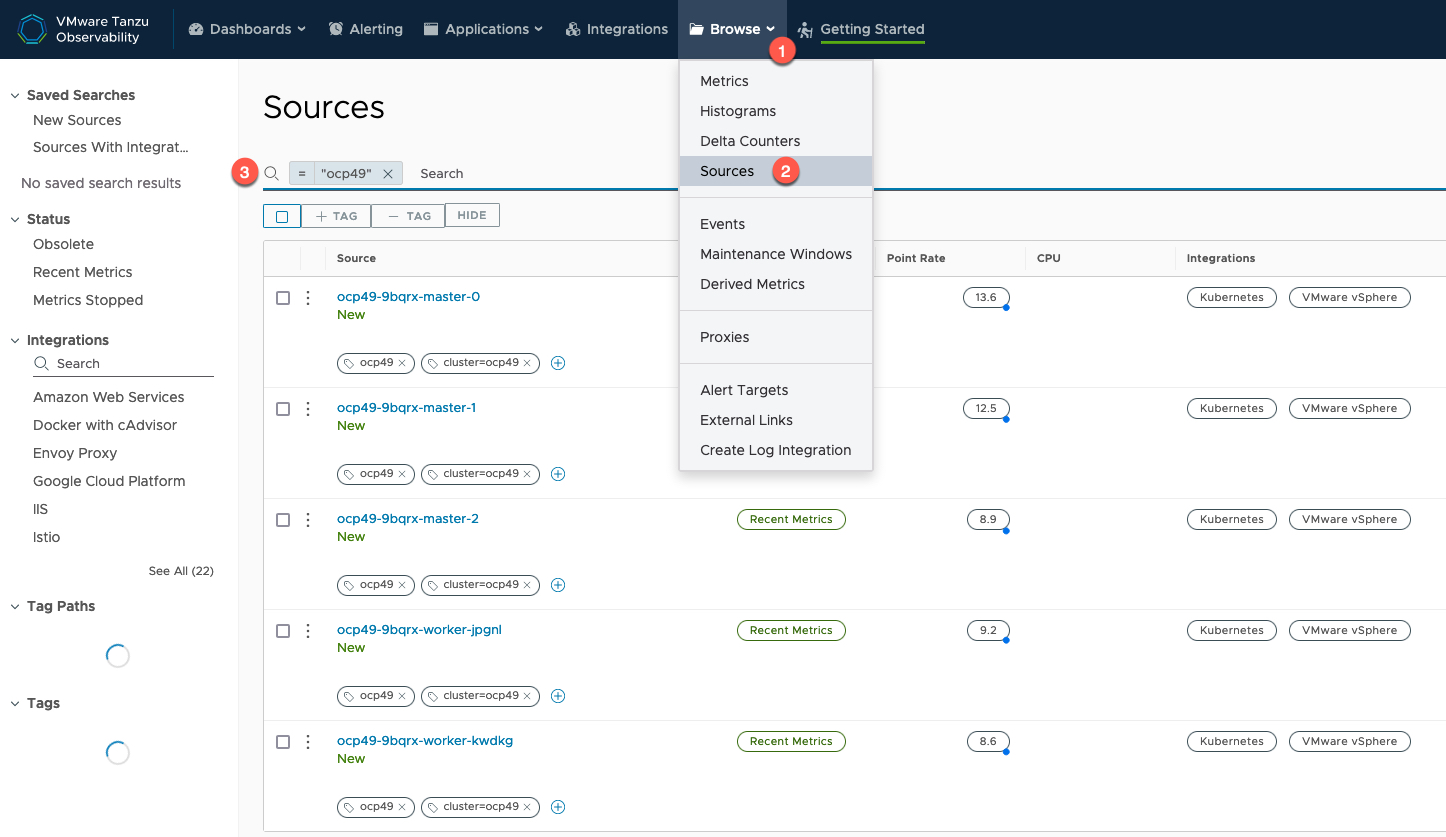
Task: Filter by Metrics Stopped status
Action: tap(88, 300)
